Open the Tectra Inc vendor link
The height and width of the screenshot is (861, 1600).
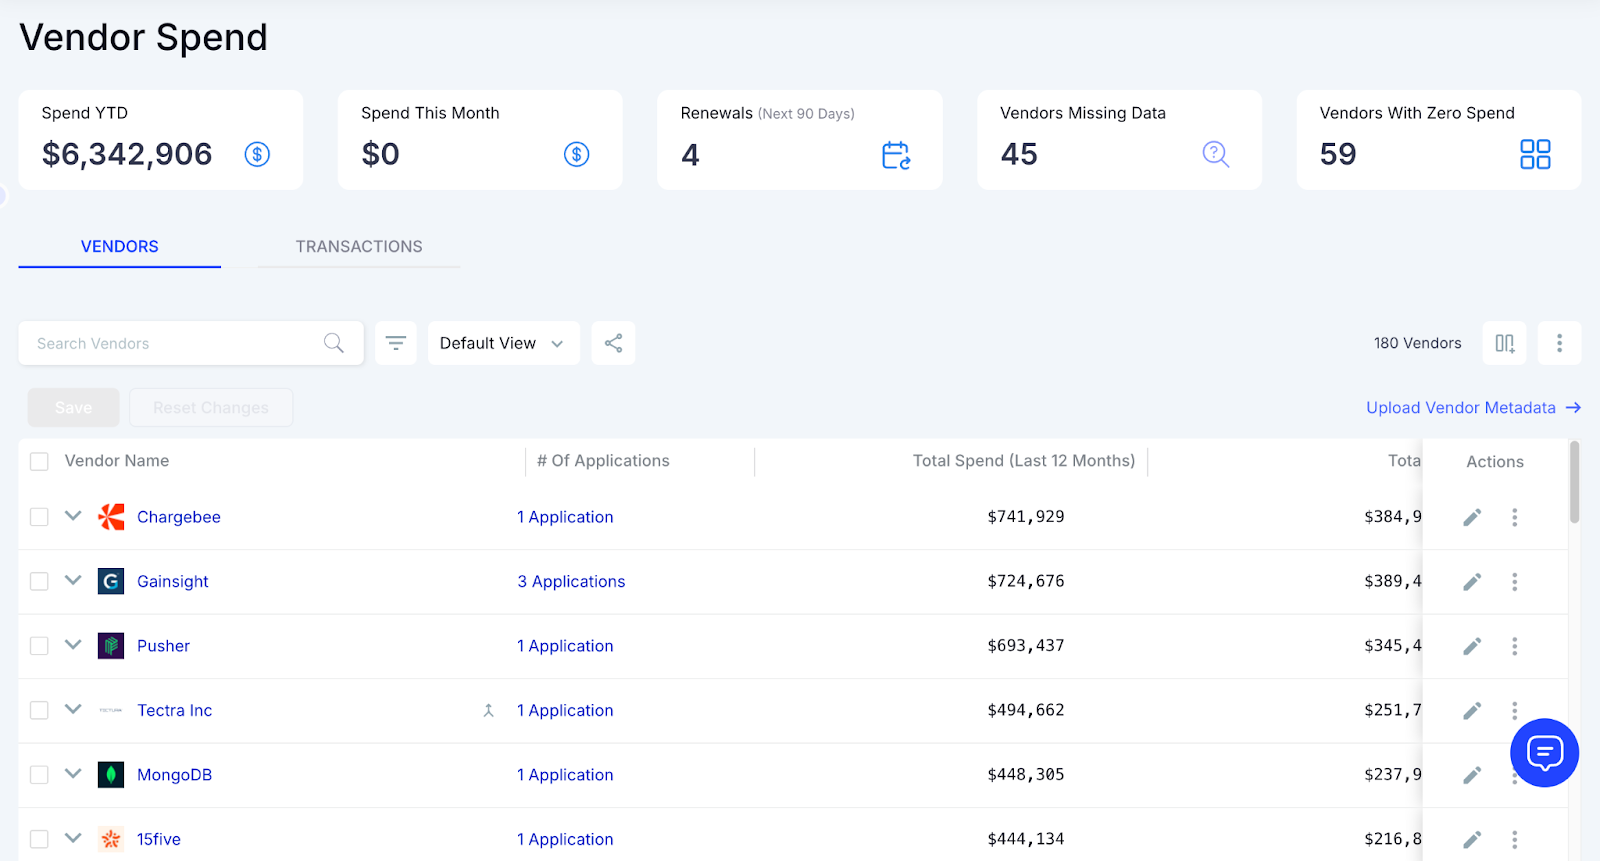175,711
